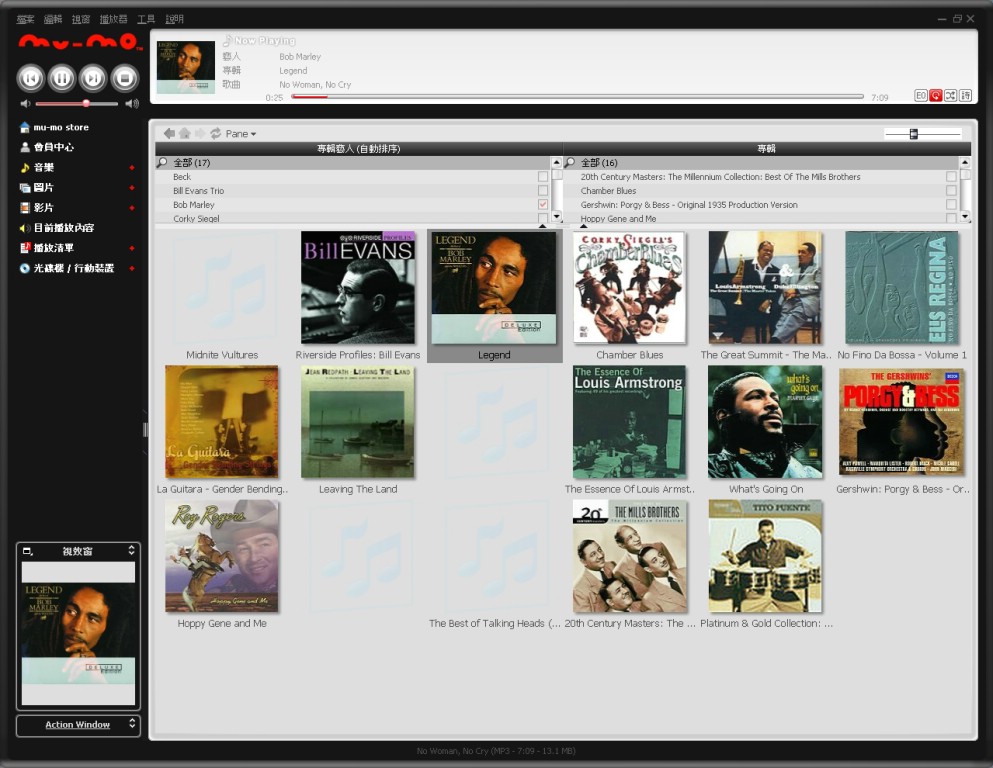Select 音樂 in the sidebar
This screenshot has width=993, height=768.
[37, 167]
